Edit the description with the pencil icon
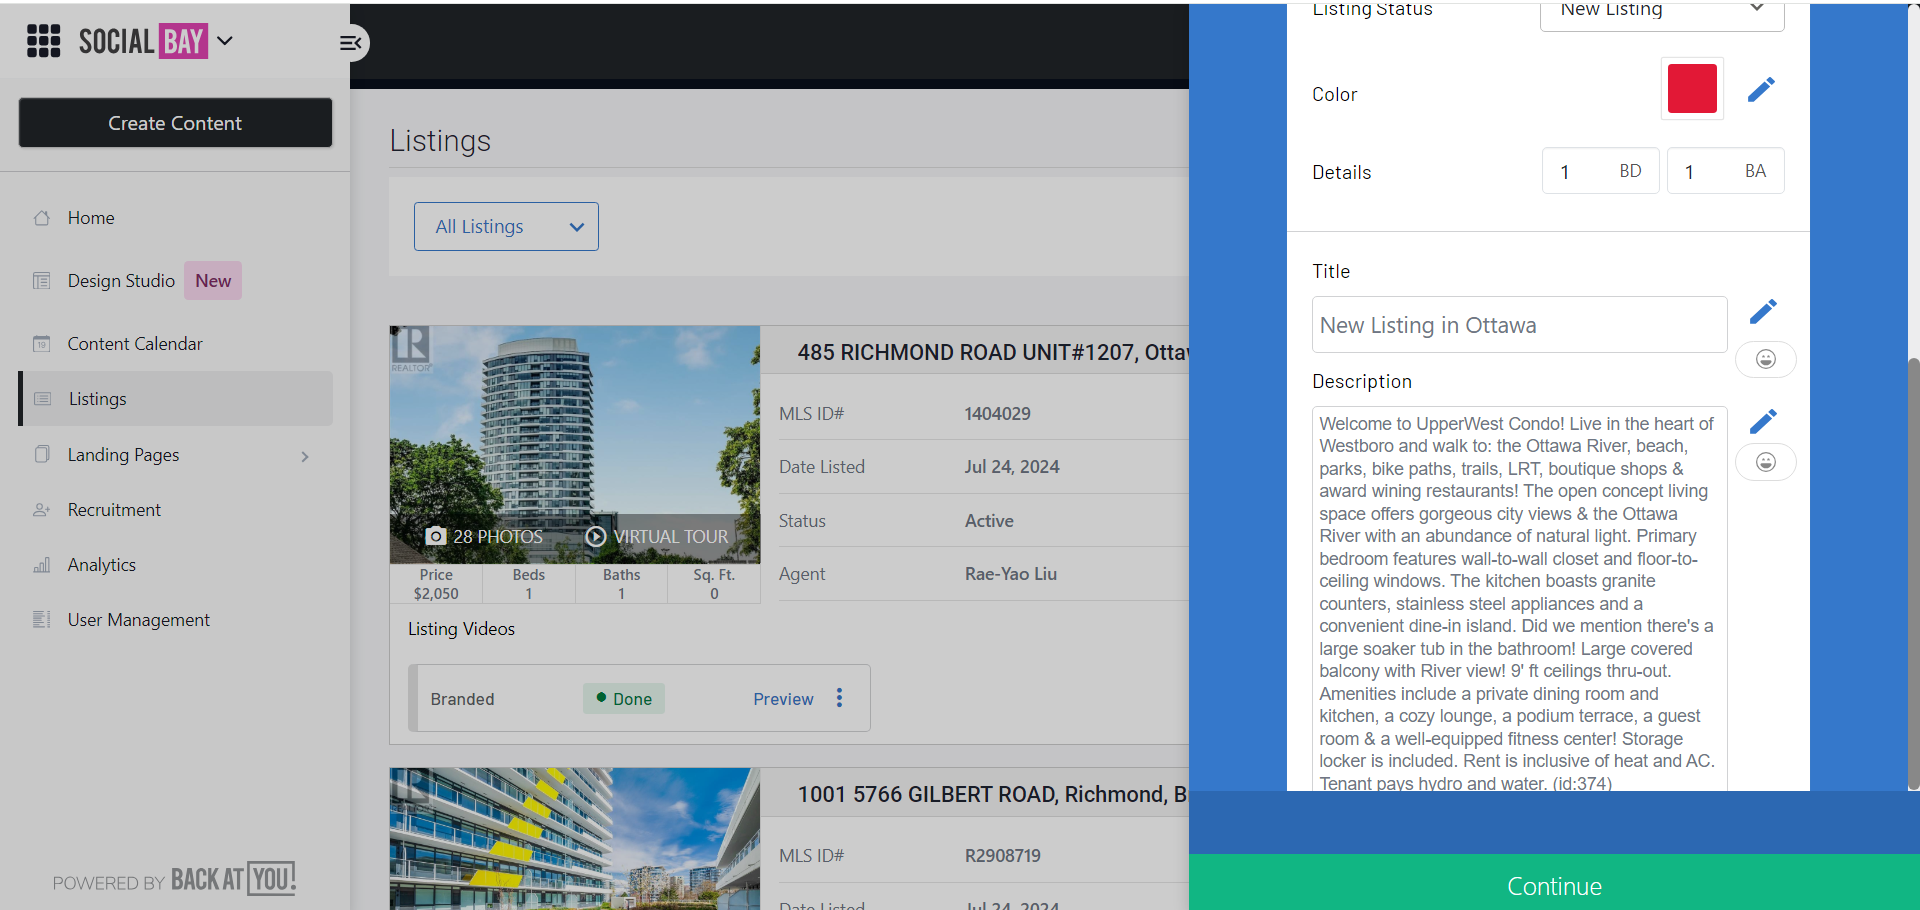The height and width of the screenshot is (910, 1920). click(x=1763, y=422)
